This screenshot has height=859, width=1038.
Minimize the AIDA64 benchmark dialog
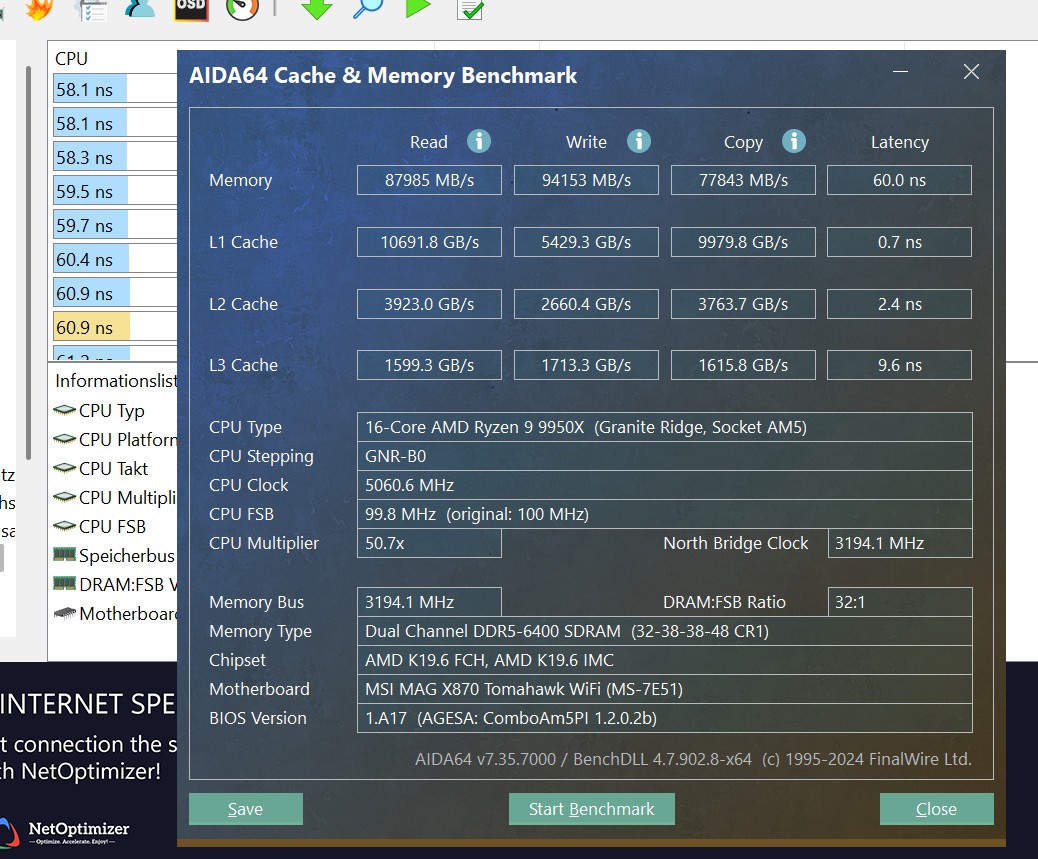click(x=900, y=71)
